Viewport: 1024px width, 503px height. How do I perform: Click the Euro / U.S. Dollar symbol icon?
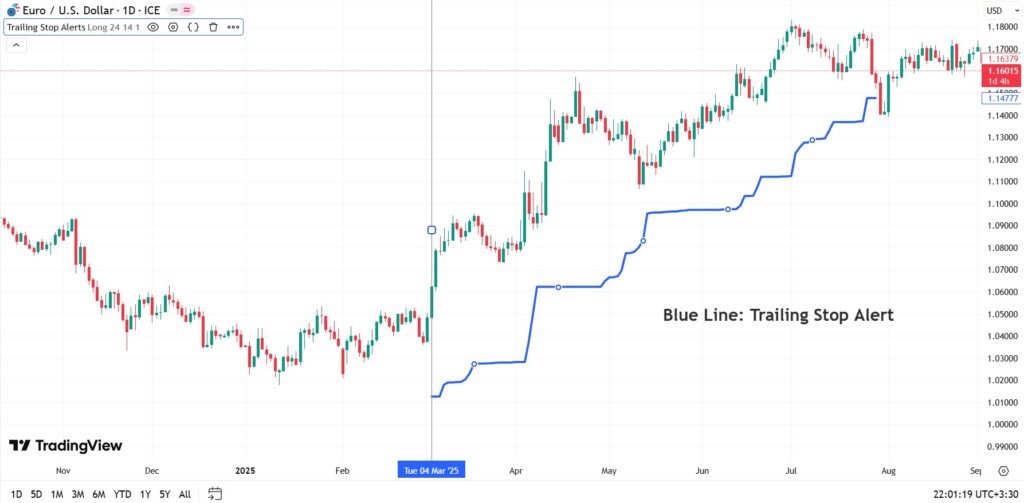coord(13,9)
